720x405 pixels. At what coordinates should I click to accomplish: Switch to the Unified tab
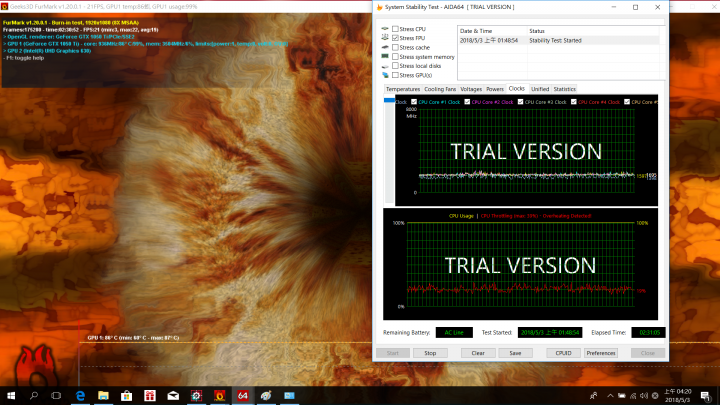click(540, 89)
